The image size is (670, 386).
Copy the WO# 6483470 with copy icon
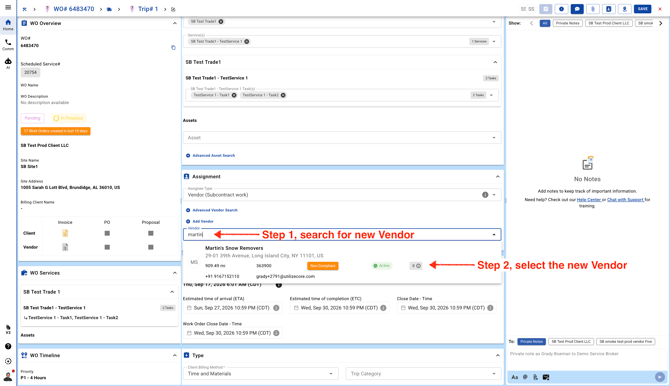click(x=173, y=47)
